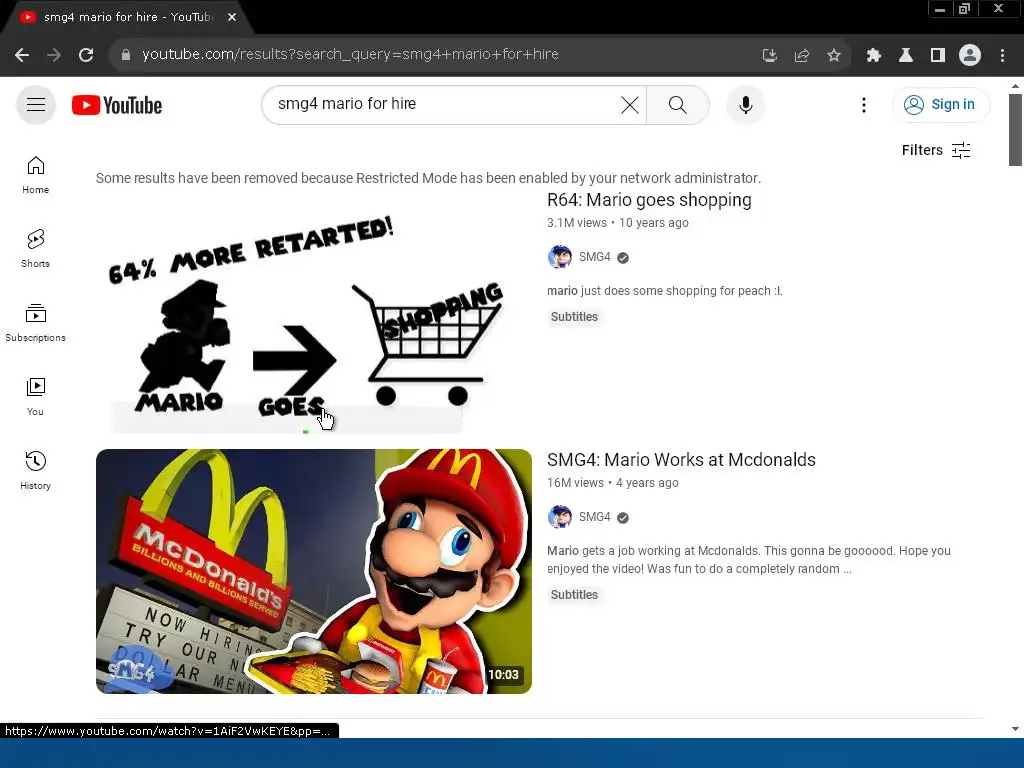Open 'SMG4: Mario Works at Mcdonalds' title
The image size is (1024, 768).
tap(681, 460)
